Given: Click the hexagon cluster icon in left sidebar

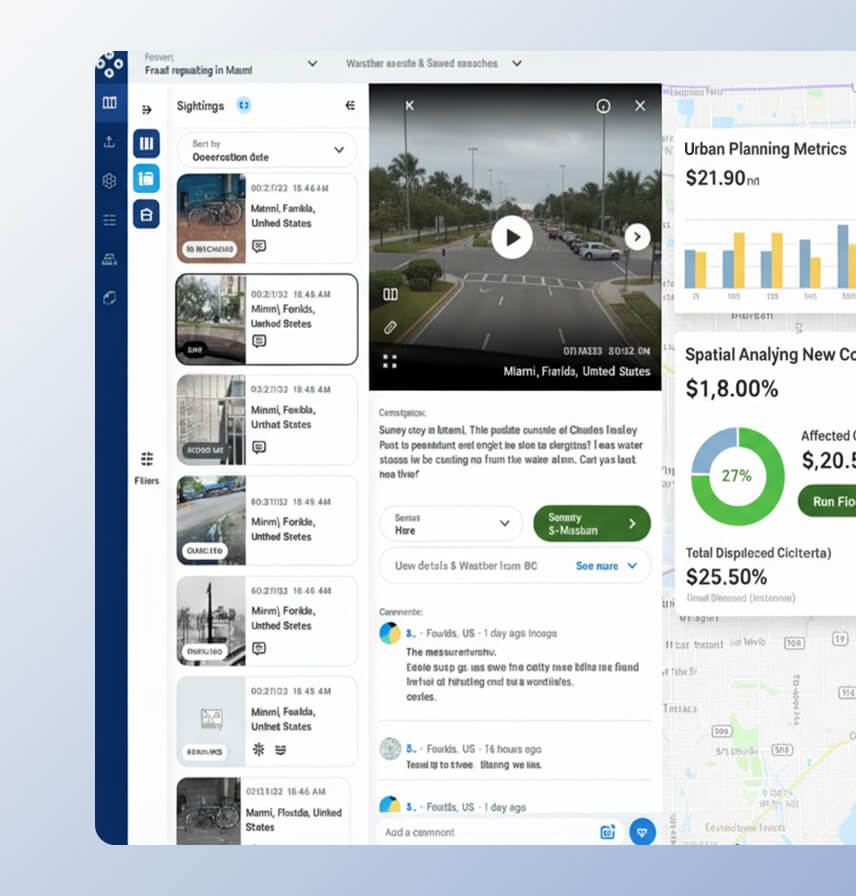Looking at the screenshot, I should [x=110, y=181].
